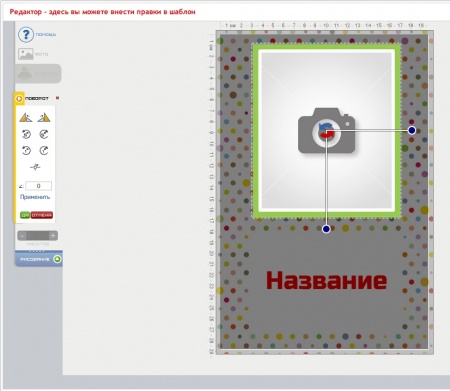
Task: Select the right triangle icon under Поворот
Action: (x=44, y=117)
